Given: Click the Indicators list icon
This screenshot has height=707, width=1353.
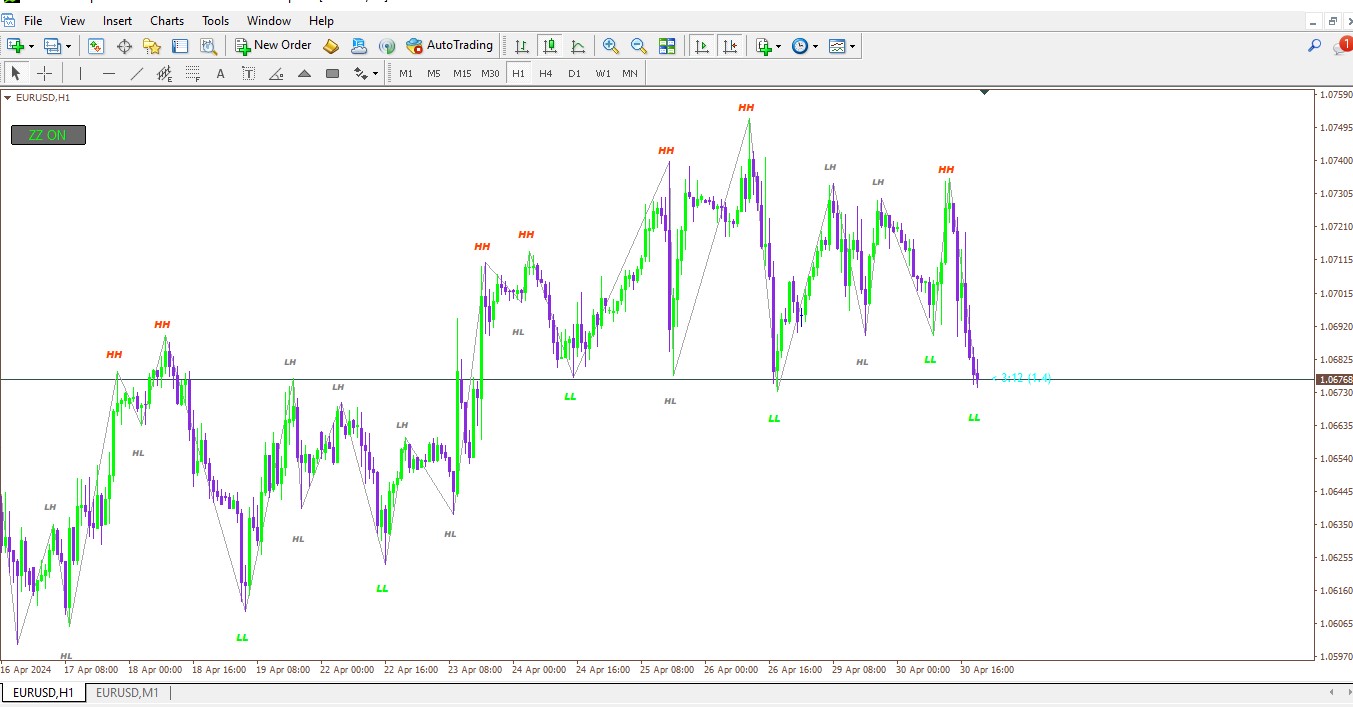Looking at the screenshot, I should pyautogui.click(x=763, y=46).
